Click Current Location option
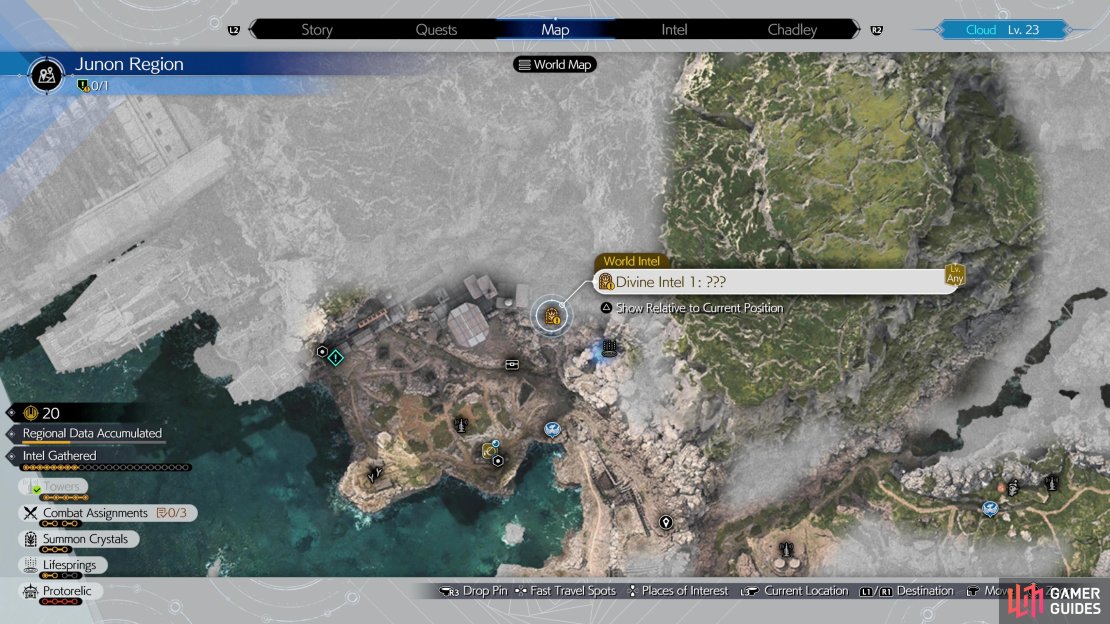1110x624 pixels. coord(794,591)
